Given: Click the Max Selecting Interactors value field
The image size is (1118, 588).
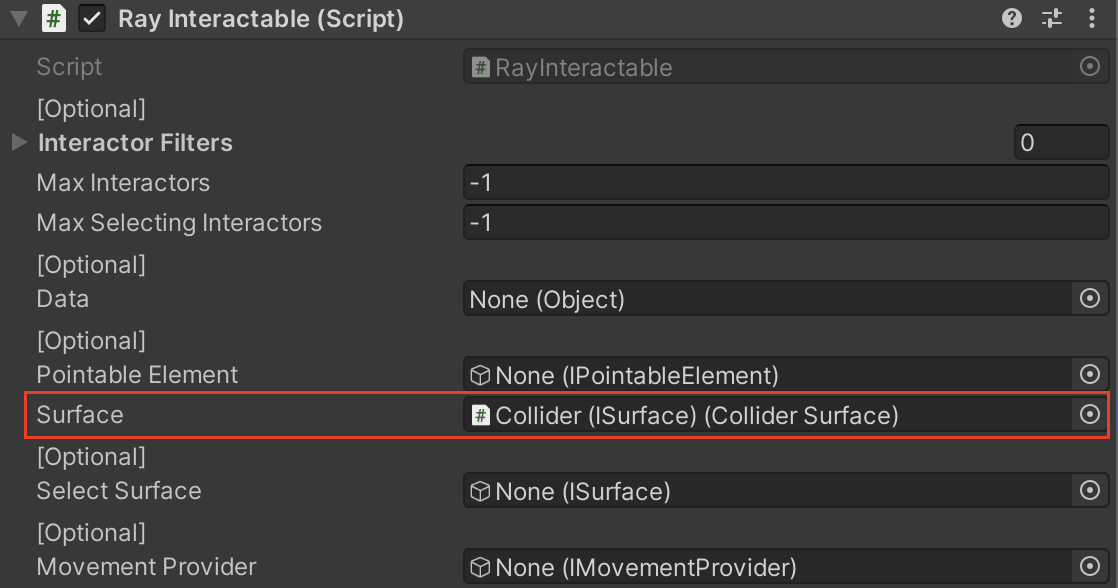Looking at the screenshot, I should click(785, 223).
